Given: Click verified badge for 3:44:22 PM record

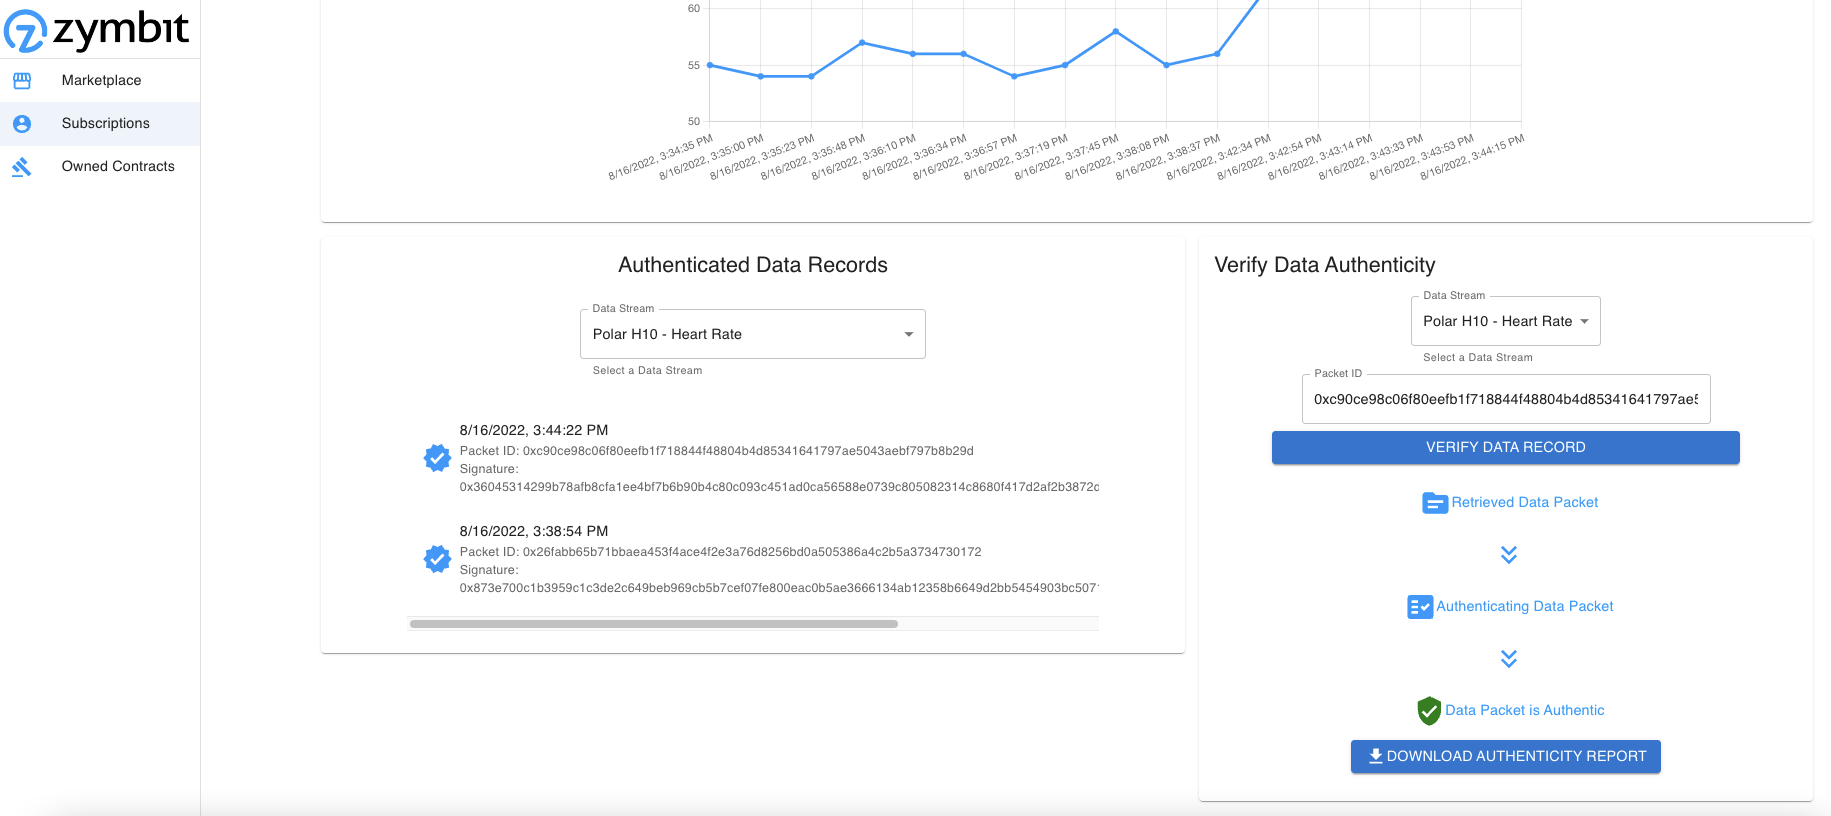Looking at the screenshot, I should (x=437, y=458).
